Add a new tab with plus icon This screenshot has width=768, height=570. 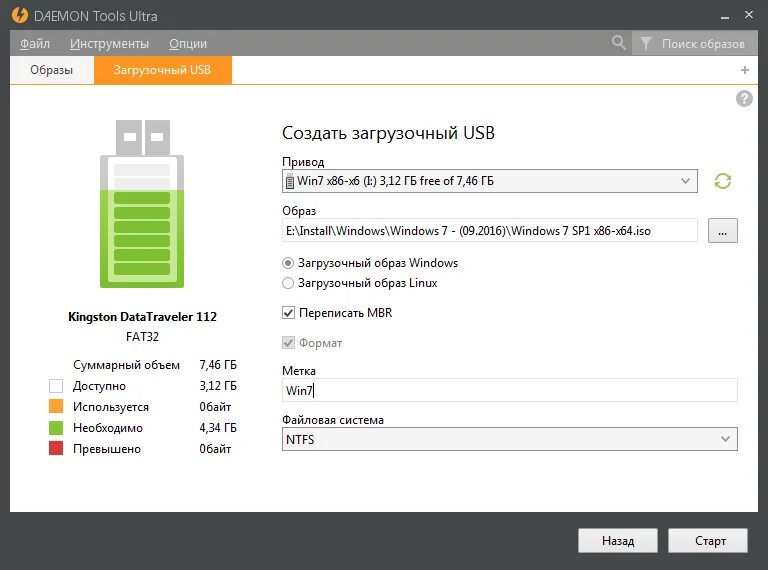pyautogui.click(x=745, y=70)
